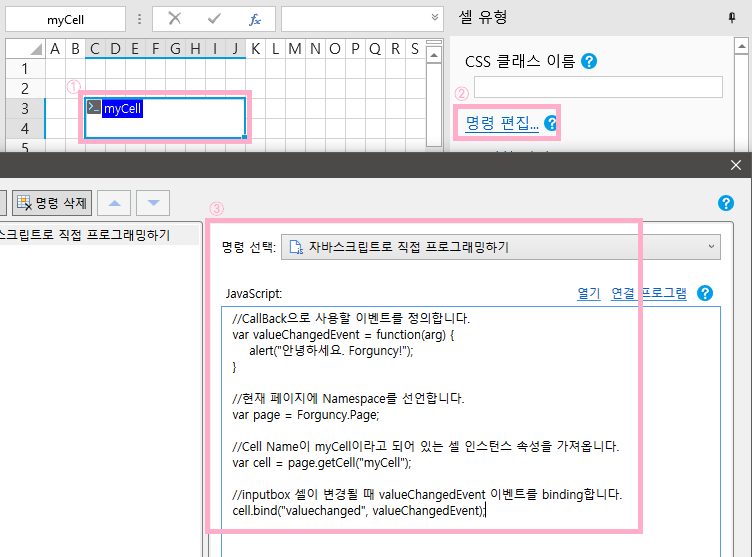Expand the formula bar dropdown arrow
The height and width of the screenshot is (557, 752).
point(434,18)
